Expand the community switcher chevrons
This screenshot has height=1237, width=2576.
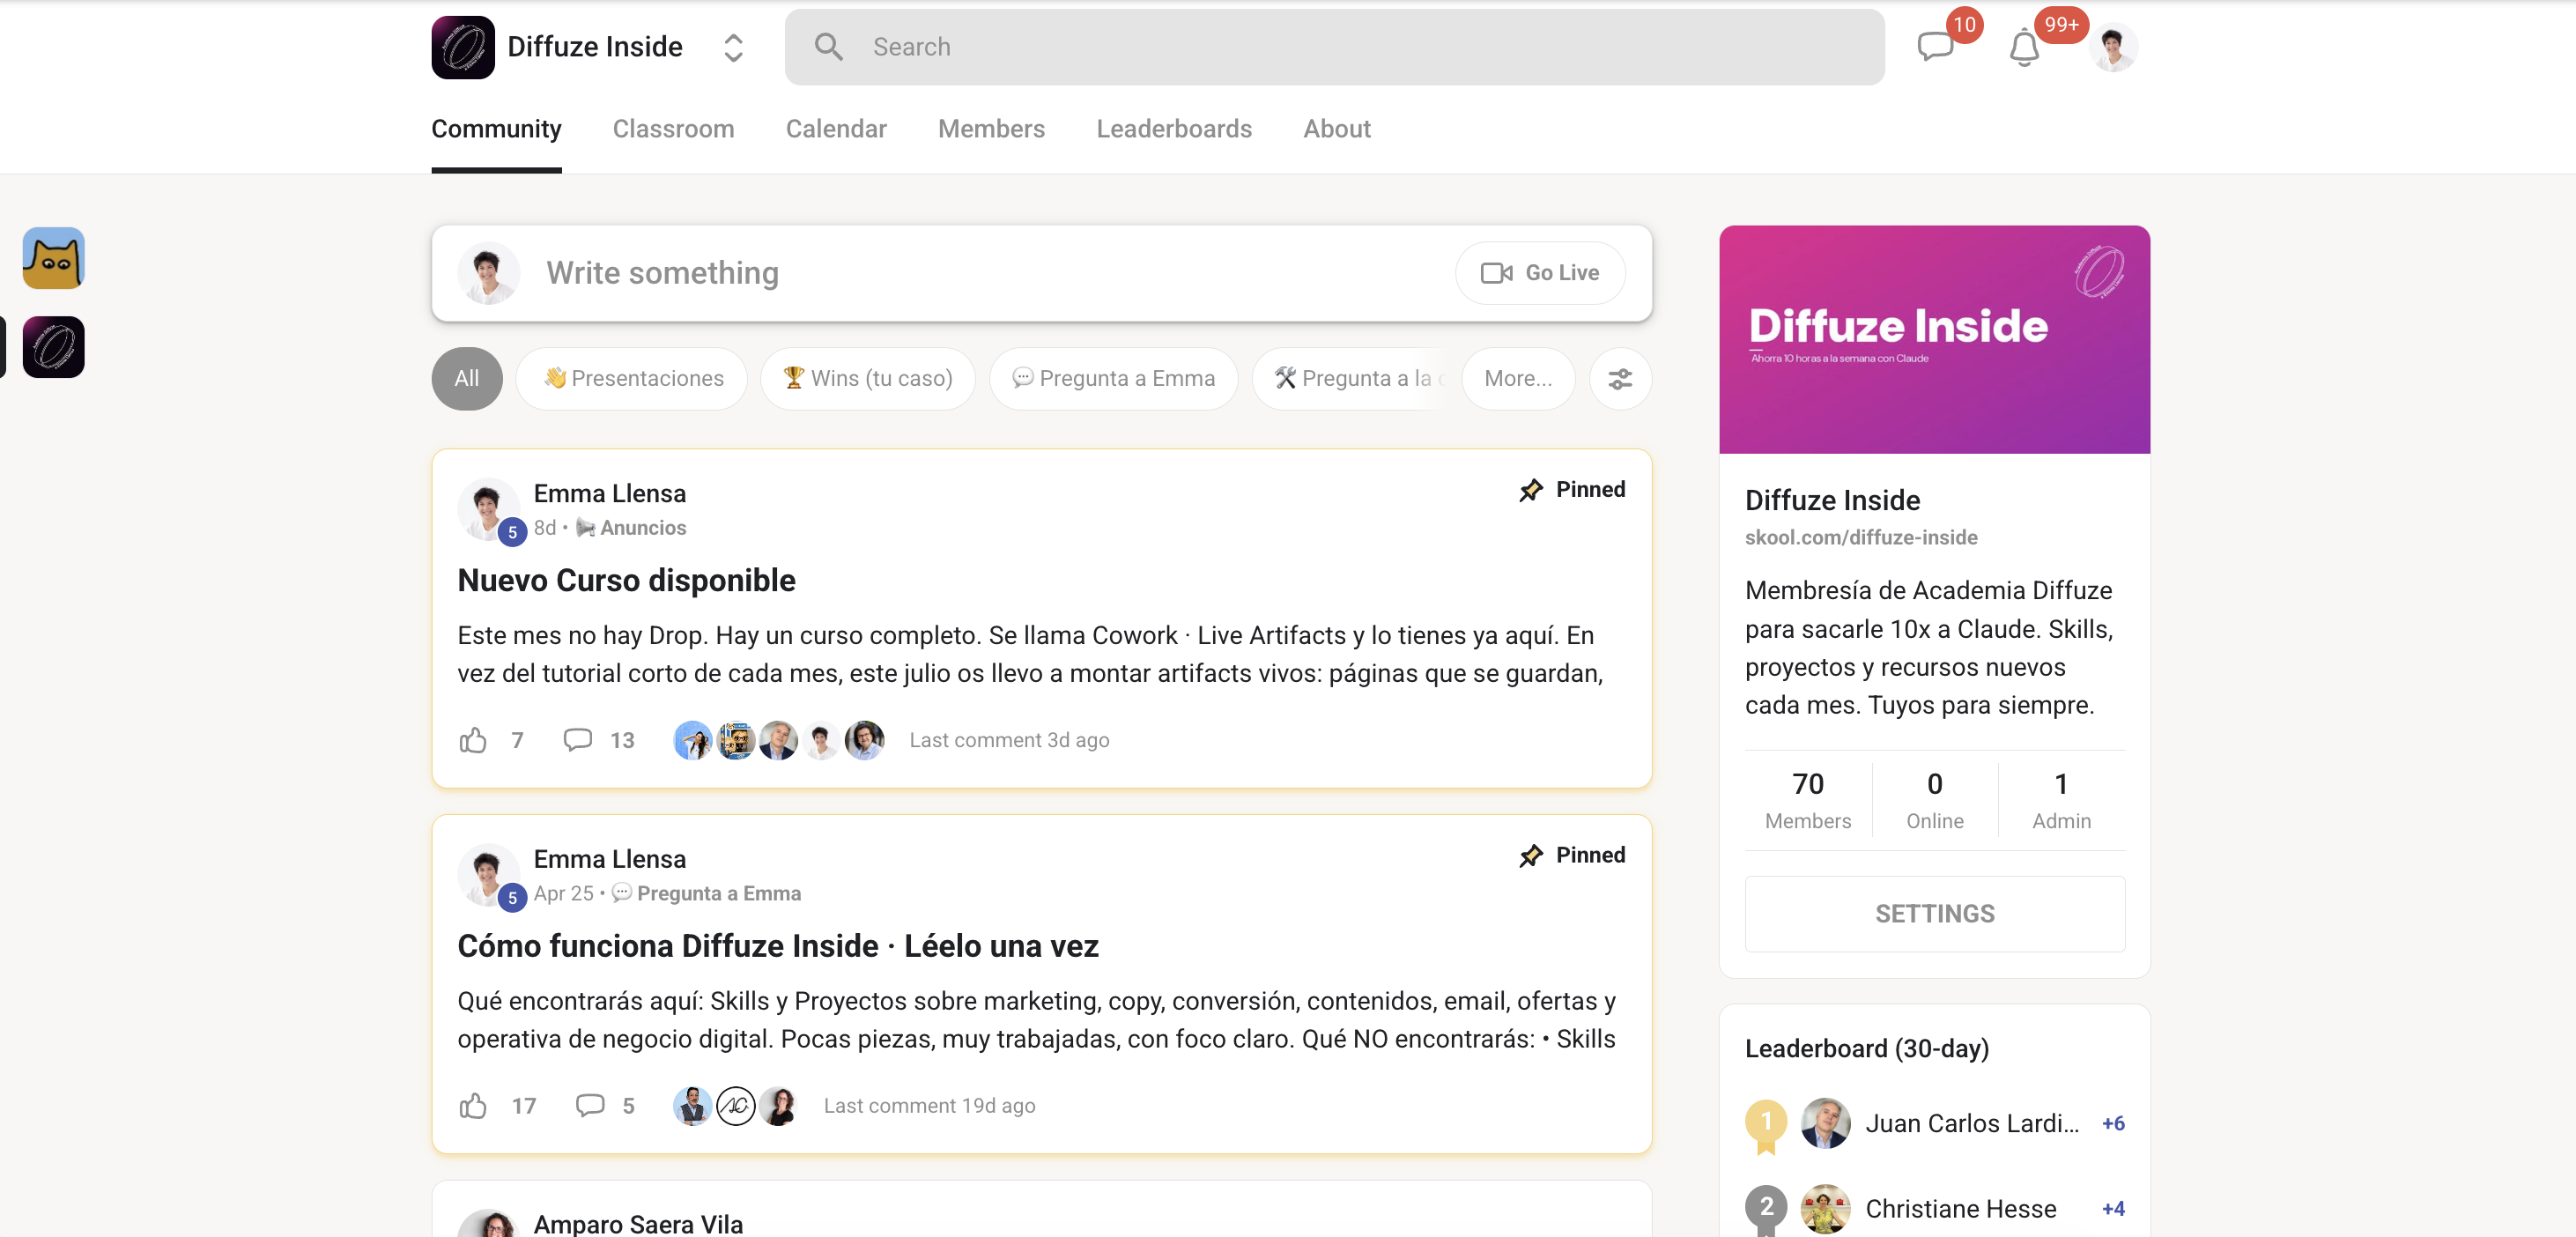point(733,47)
